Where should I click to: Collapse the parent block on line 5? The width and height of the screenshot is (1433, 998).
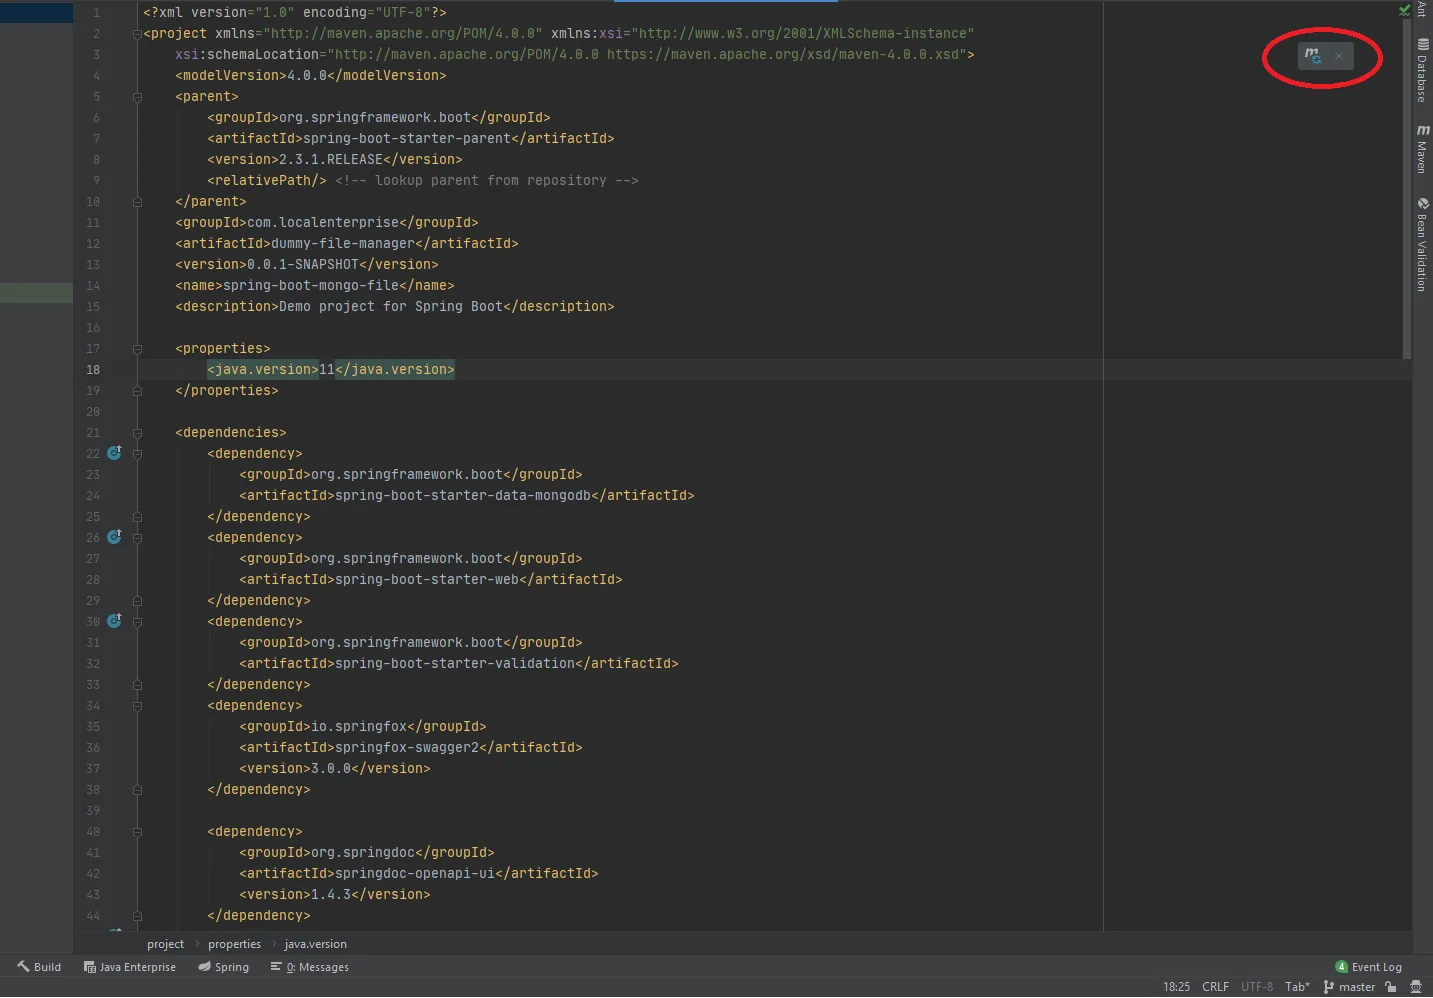[137, 97]
